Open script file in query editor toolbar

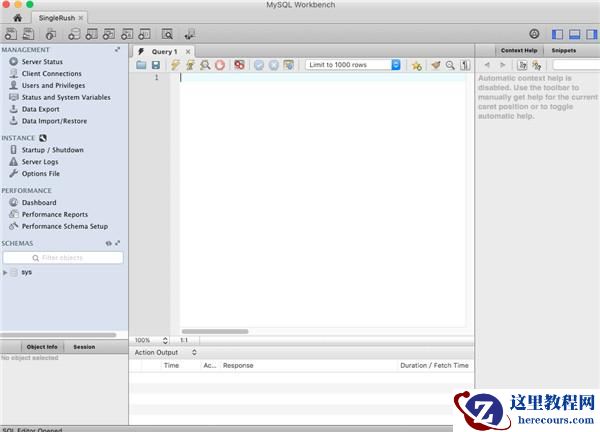(x=141, y=65)
